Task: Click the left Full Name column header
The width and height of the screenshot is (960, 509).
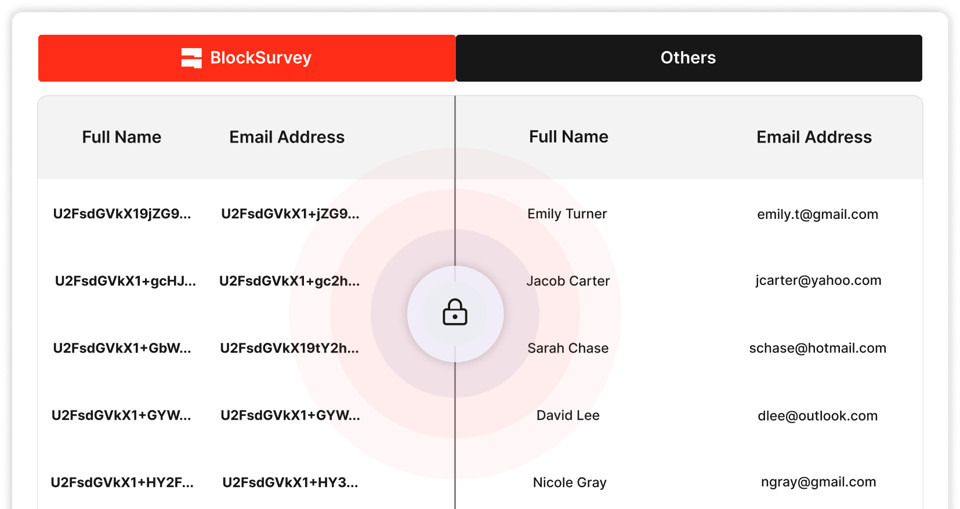Action: click(x=121, y=137)
